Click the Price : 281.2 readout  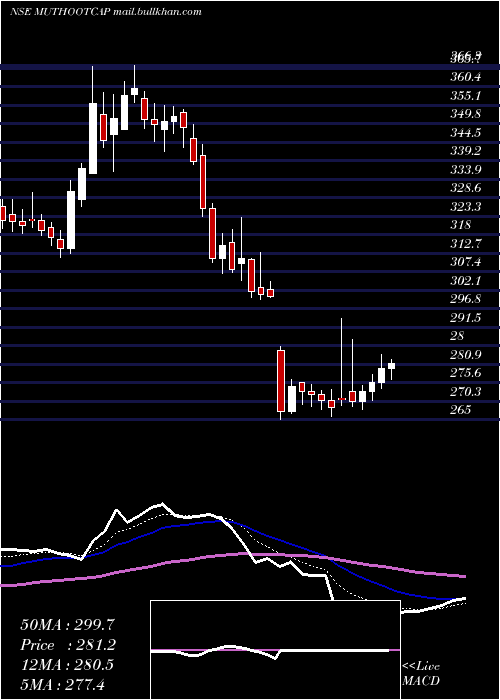click(68, 645)
